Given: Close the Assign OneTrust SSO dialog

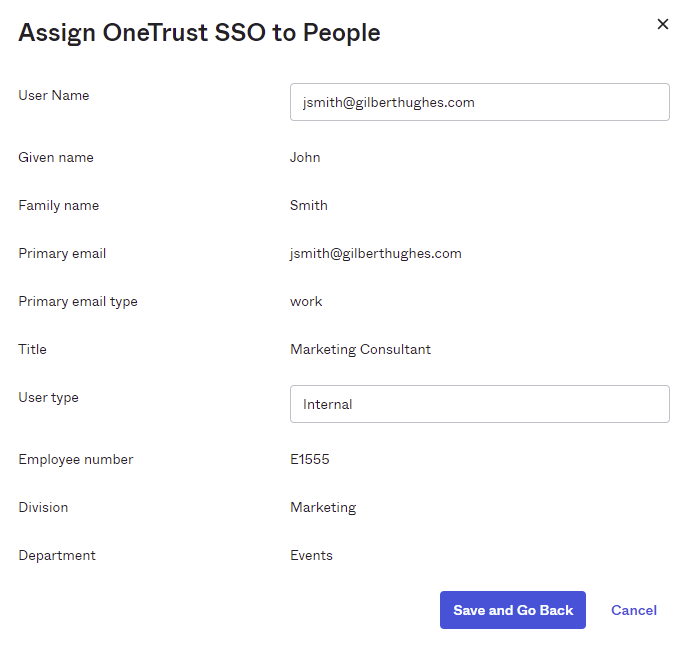Looking at the screenshot, I should [x=663, y=24].
